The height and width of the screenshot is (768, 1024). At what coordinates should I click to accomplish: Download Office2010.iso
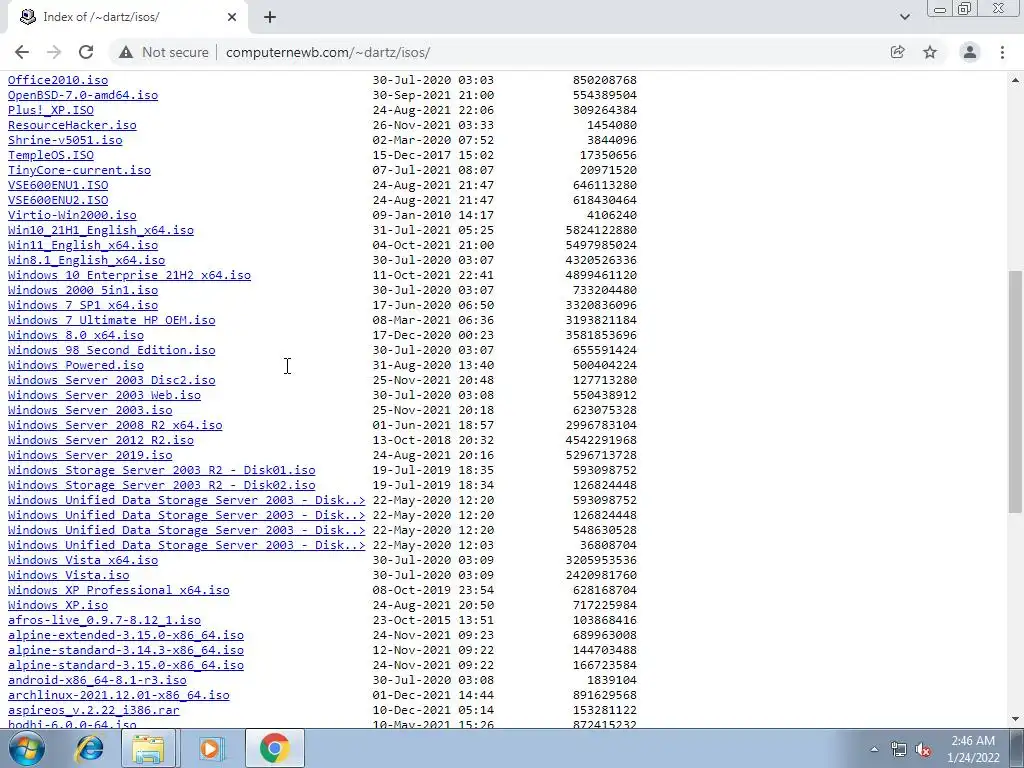[x=58, y=80]
